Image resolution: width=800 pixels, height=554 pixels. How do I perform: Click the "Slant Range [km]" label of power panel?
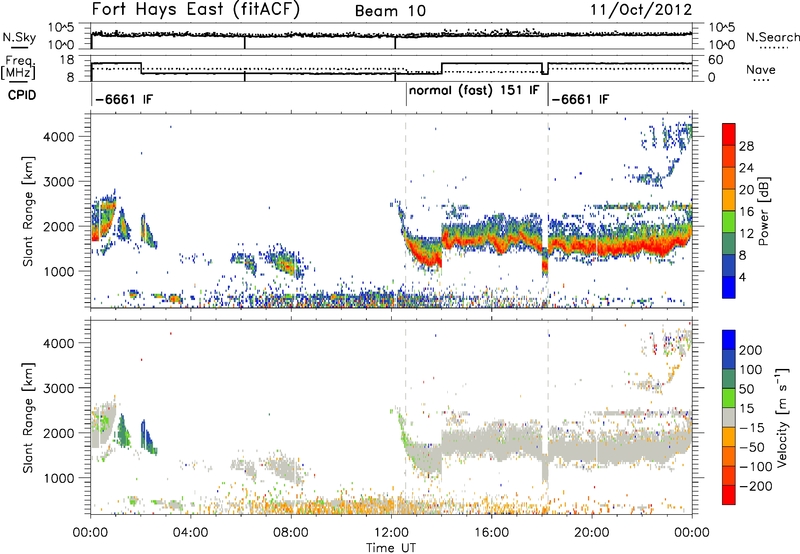tap(28, 211)
